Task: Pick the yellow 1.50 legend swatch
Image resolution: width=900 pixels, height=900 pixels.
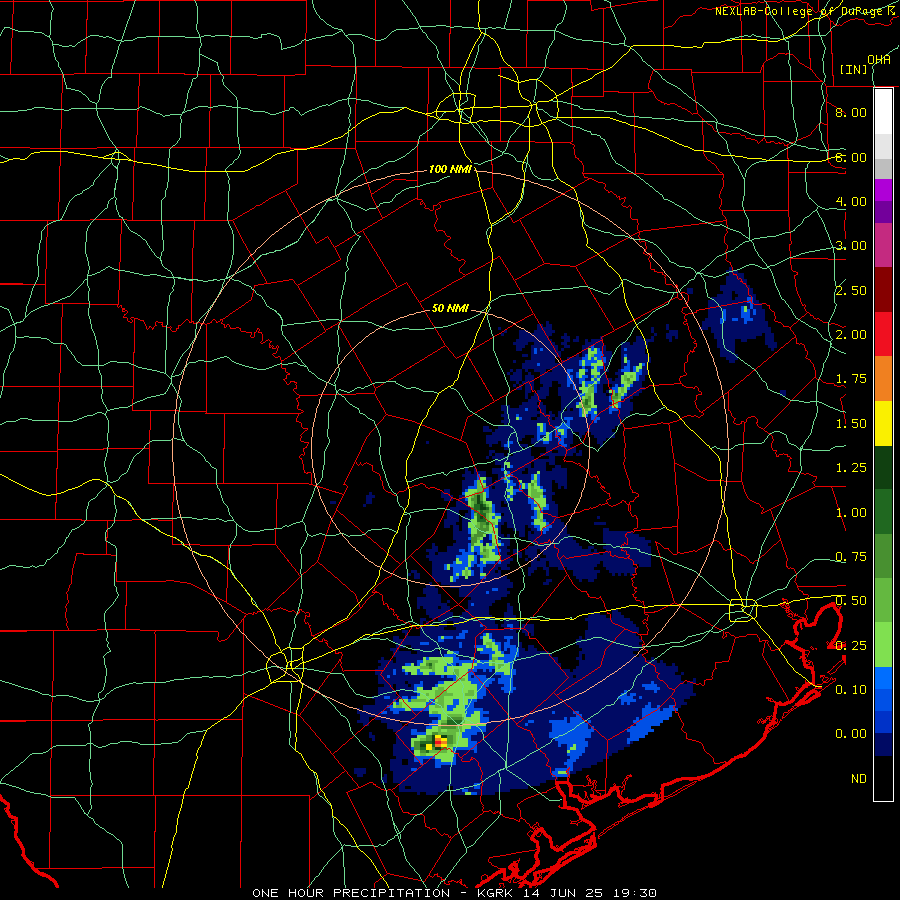Action: [883, 423]
